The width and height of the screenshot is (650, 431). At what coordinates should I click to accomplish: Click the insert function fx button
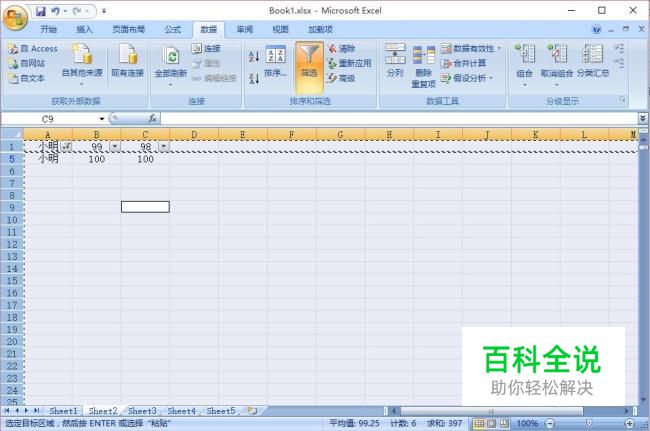pyautogui.click(x=153, y=119)
